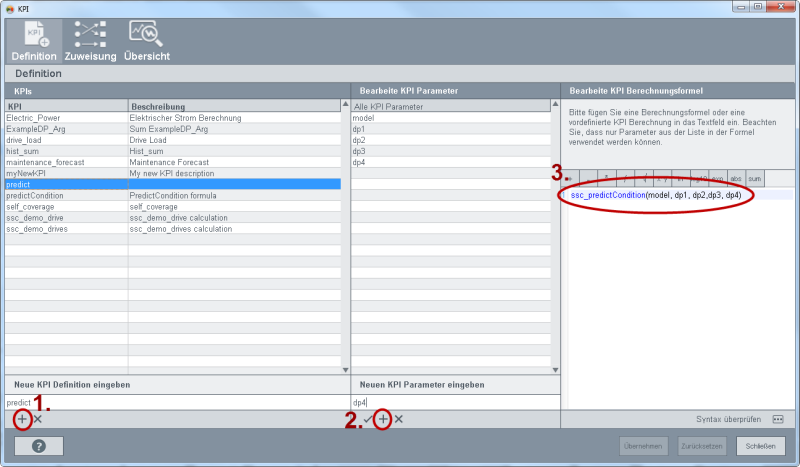This screenshot has width=800, height=467.
Task: Click the delete KPI definition X icon
Action: pyautogui.click(x=38, y=419)
